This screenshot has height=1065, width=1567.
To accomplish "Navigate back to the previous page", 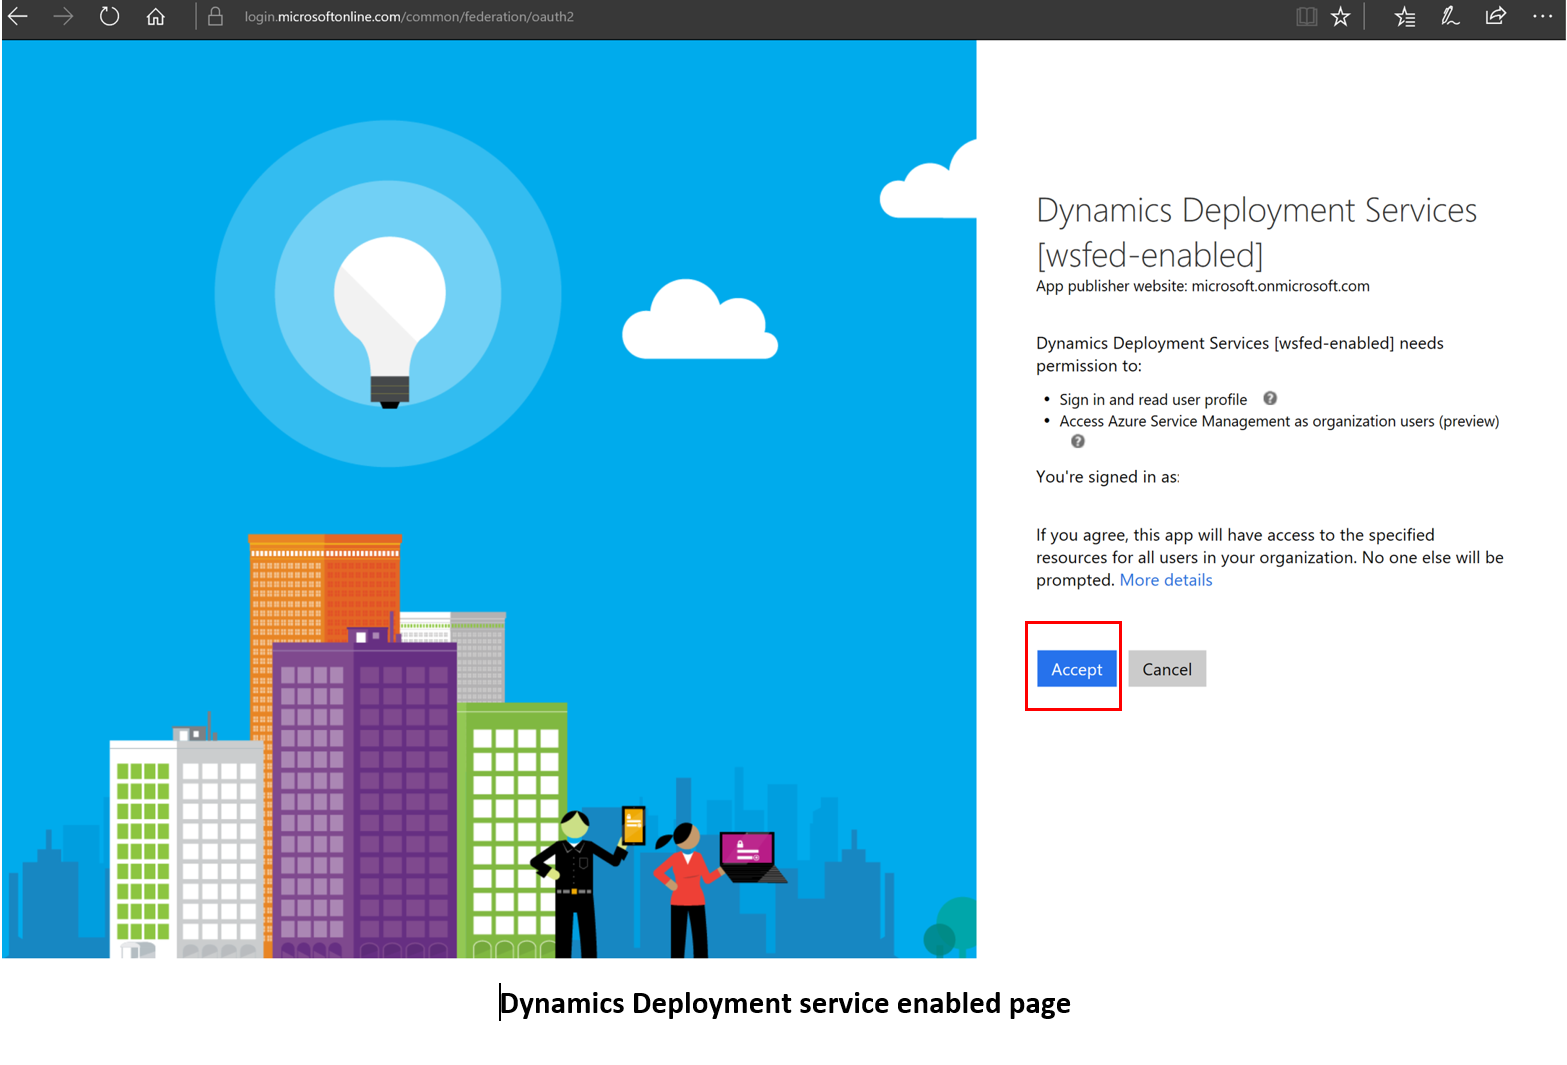I will tap(20, 16).
